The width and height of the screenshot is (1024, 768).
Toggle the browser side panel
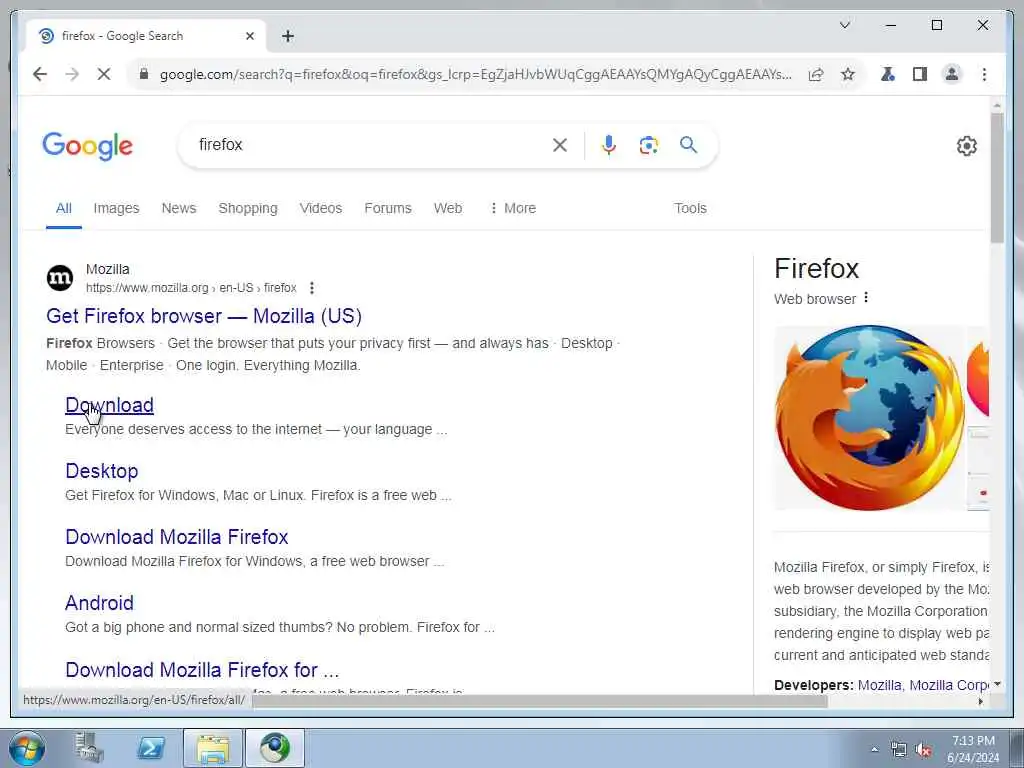pyautogui.click(x=920, y=74)
